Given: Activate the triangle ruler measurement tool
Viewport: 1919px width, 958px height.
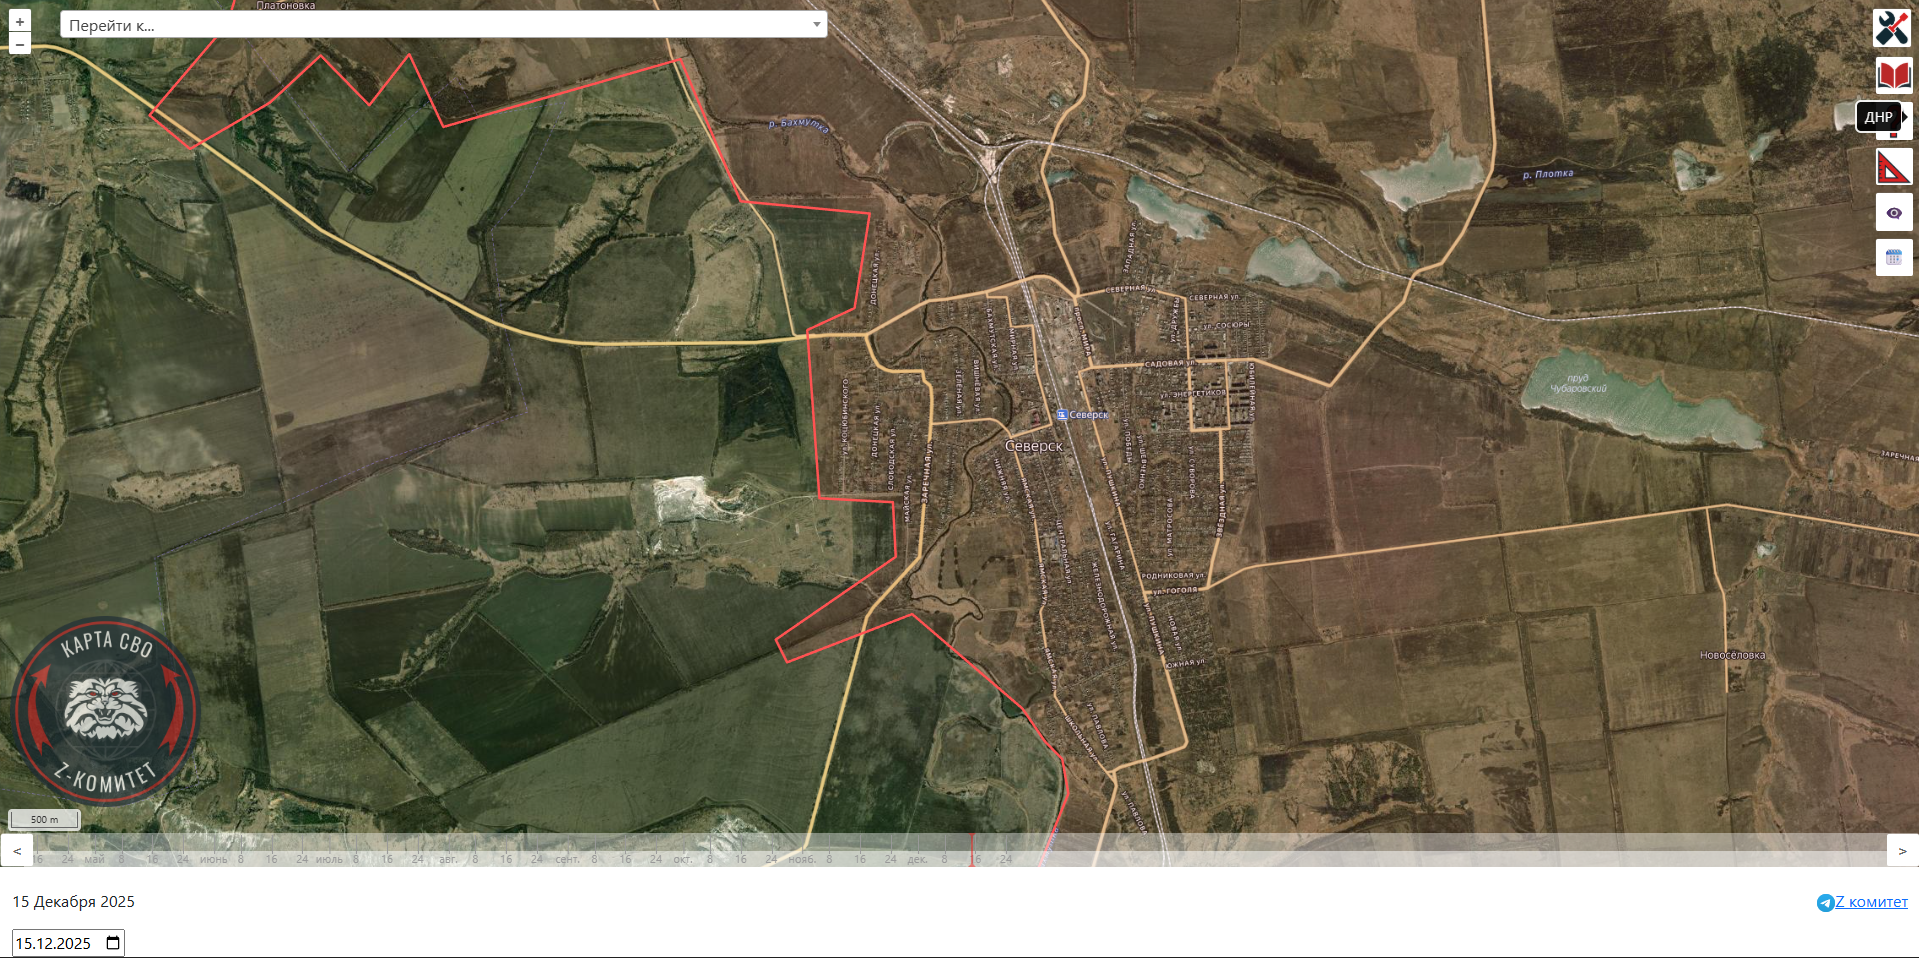Looking at the screenshot, I should 1894,167.
